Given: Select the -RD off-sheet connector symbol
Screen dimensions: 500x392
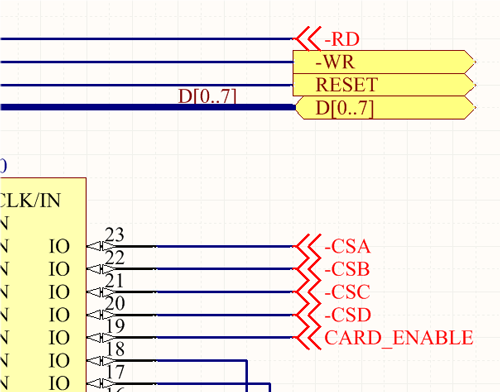Looking at the screenshot, I should pos(307,39).
